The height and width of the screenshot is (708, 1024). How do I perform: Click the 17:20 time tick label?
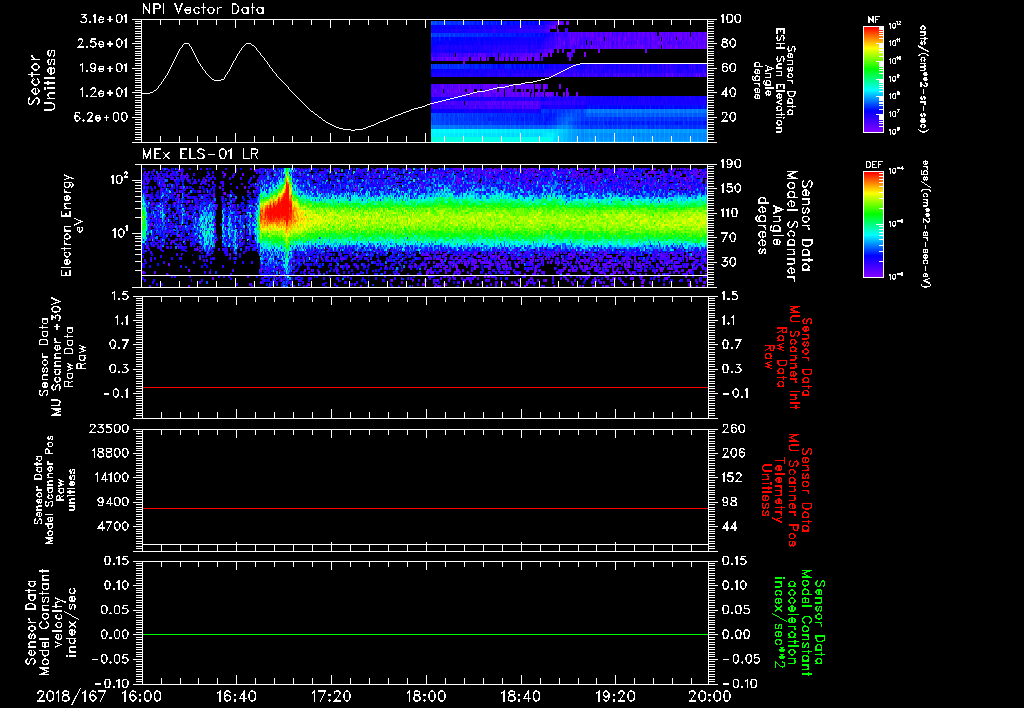coord(331,696)
